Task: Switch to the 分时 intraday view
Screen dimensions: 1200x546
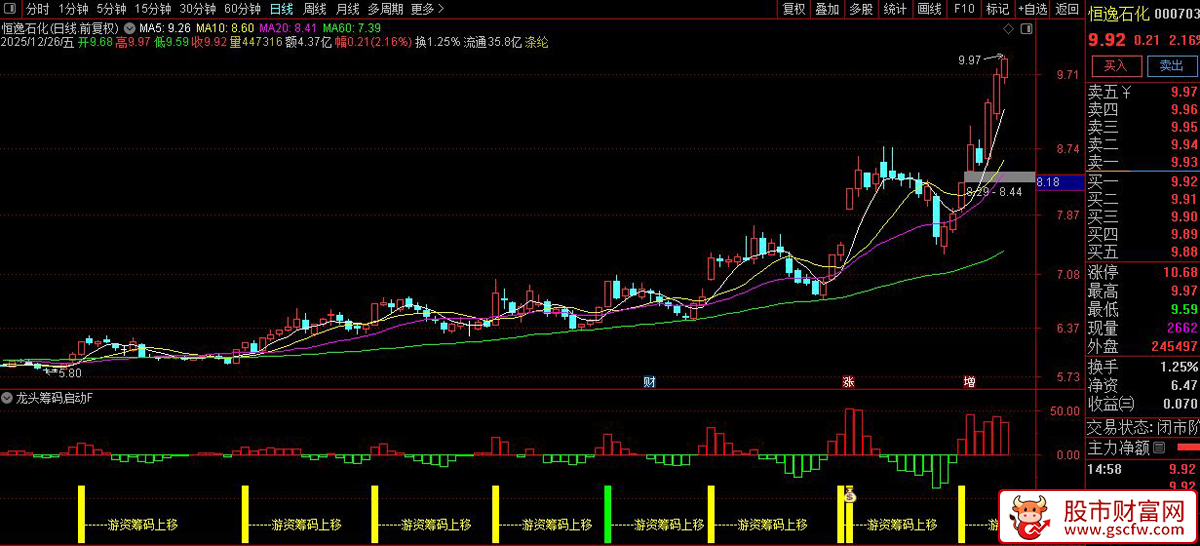Action: 37,9
